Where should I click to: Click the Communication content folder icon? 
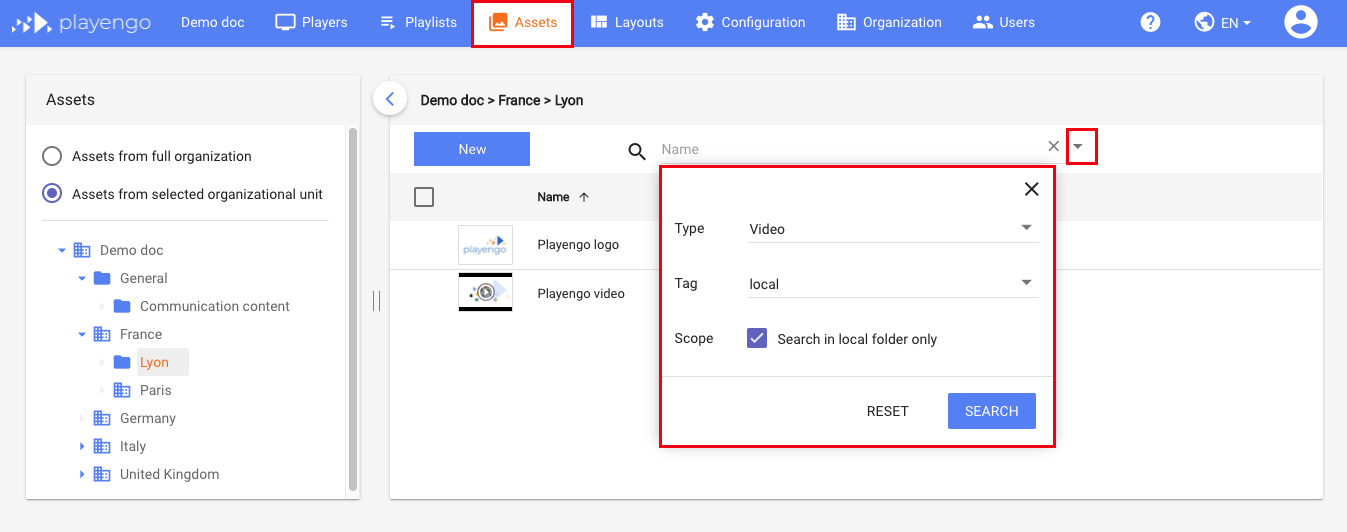(x=122, y=306)
